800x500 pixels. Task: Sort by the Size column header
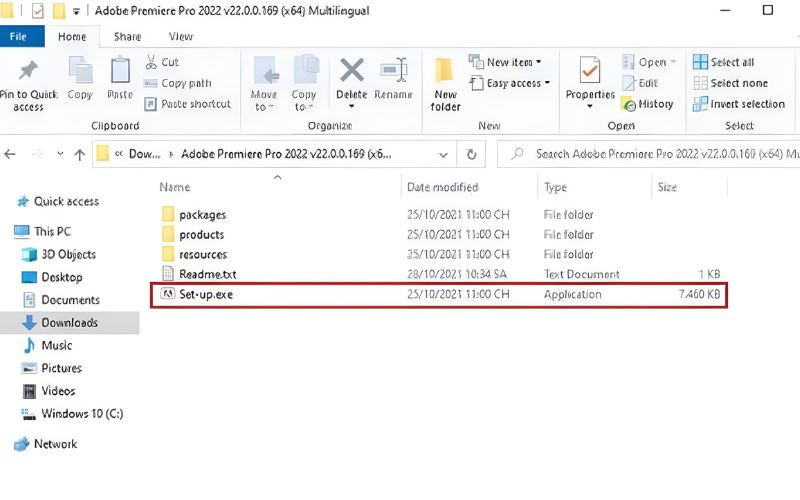point(667,187)
